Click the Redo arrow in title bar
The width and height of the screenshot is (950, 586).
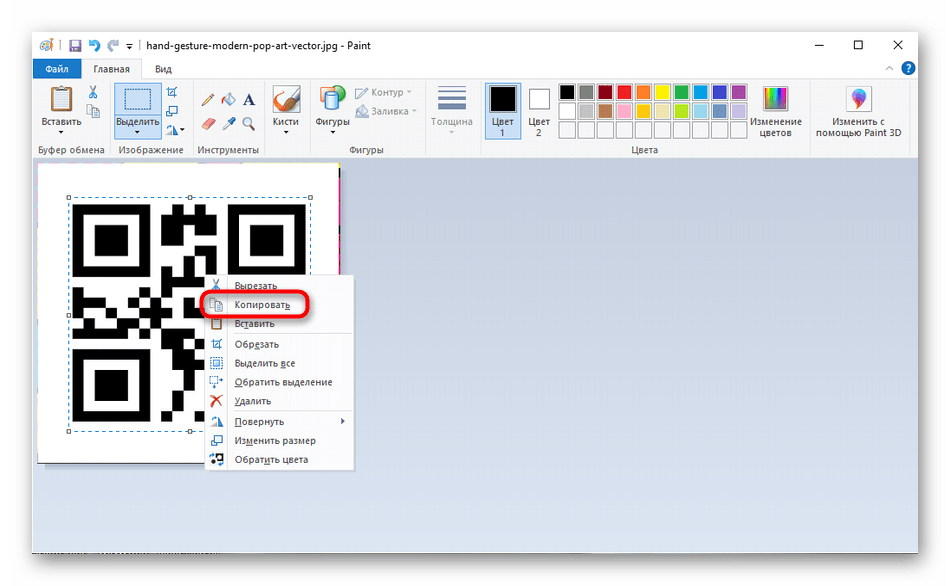[113, 45]
